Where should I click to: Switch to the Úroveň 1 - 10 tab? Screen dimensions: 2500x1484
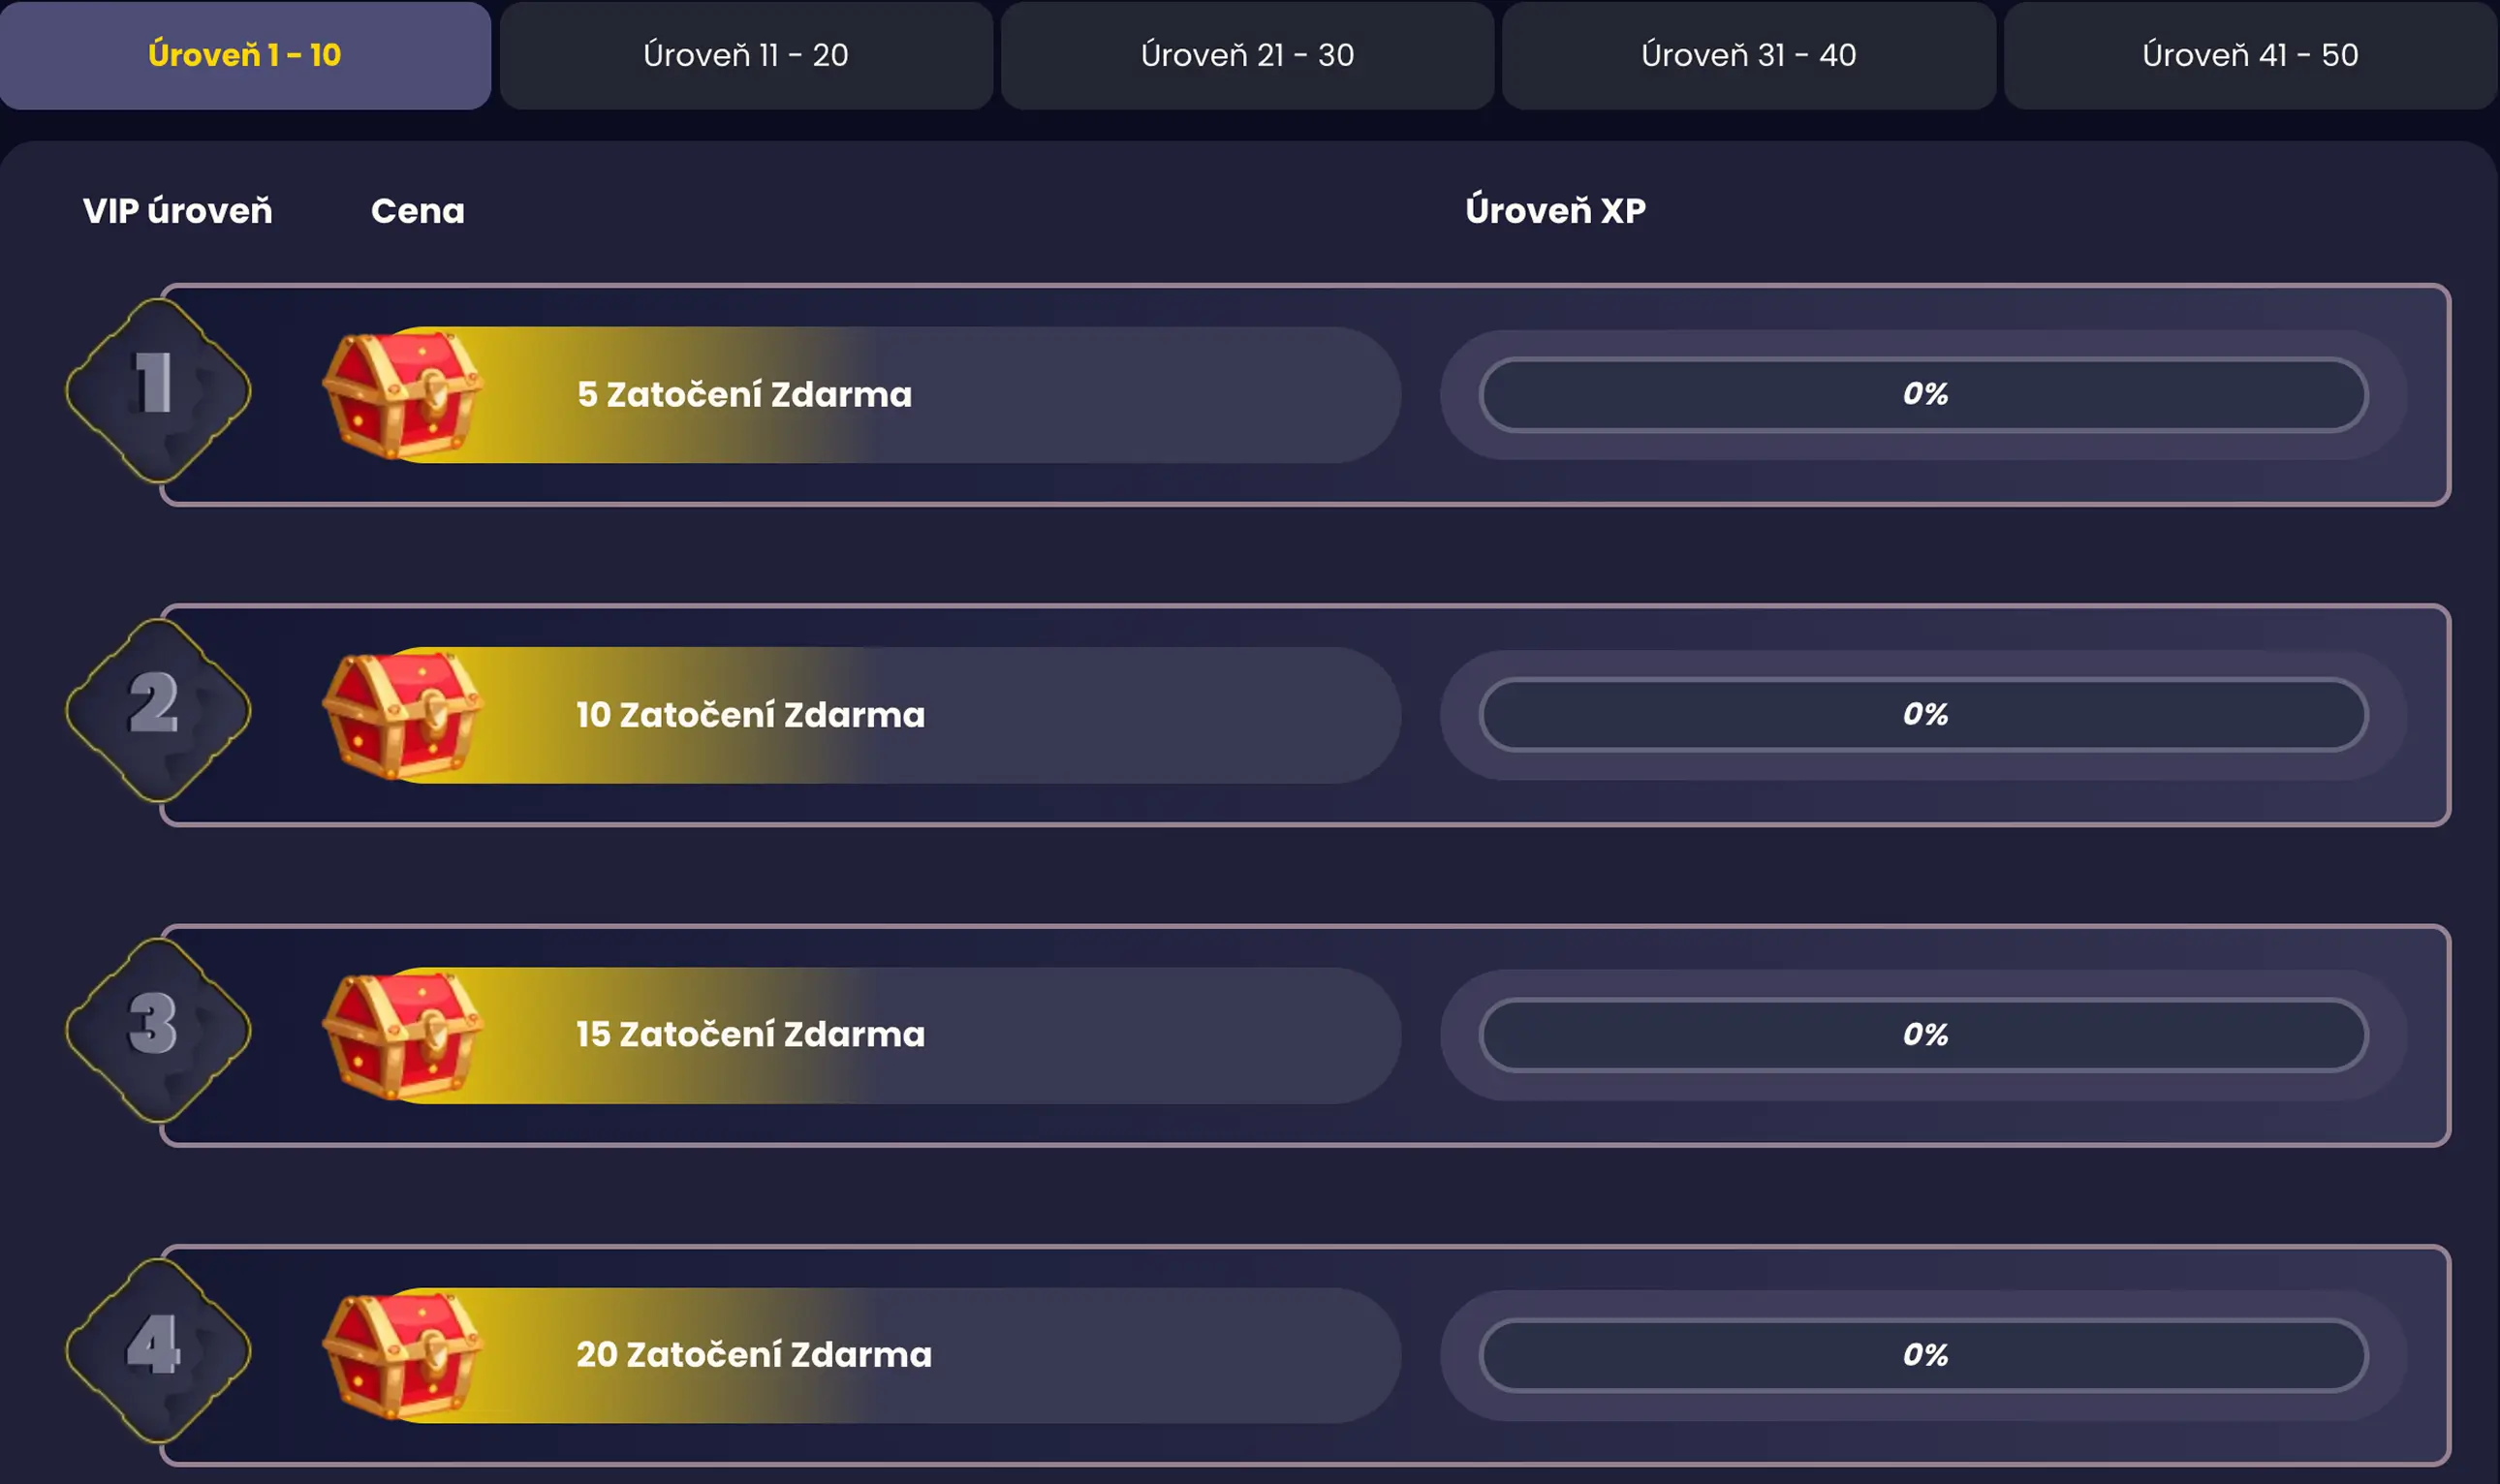[245, 55]
